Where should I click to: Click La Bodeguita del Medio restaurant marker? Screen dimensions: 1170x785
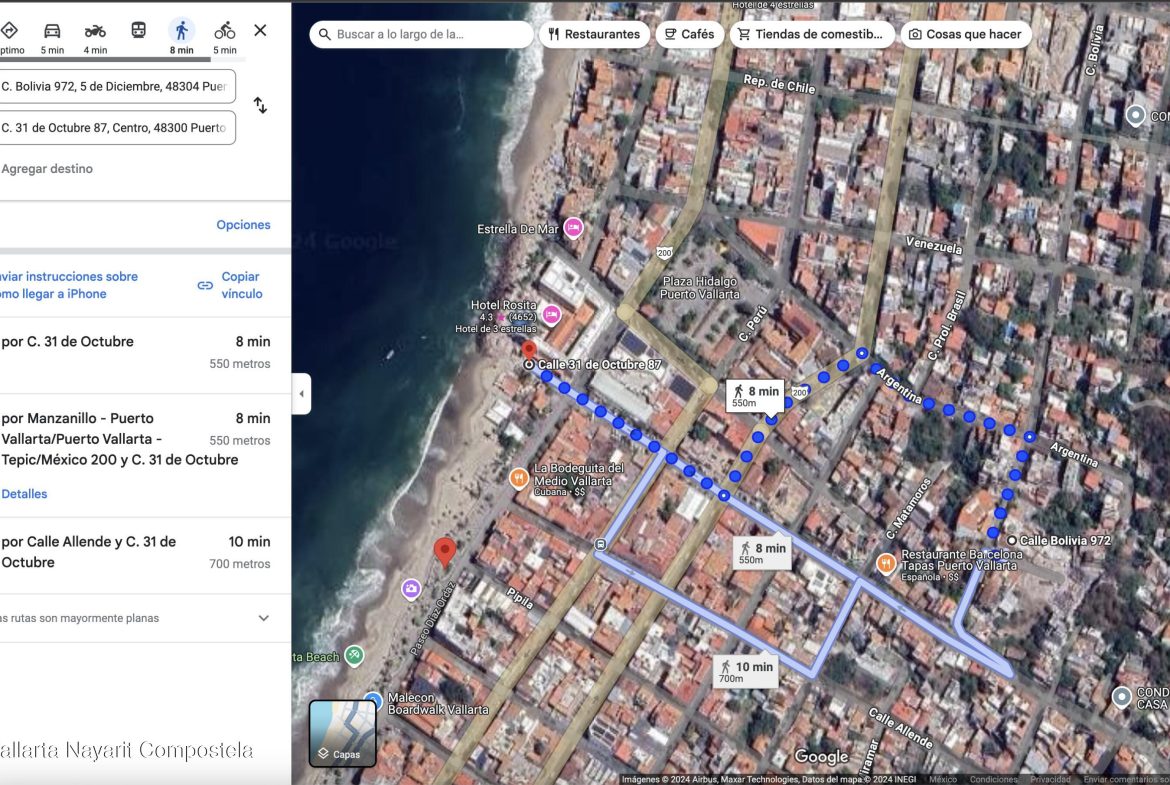[x=518, y=478]
